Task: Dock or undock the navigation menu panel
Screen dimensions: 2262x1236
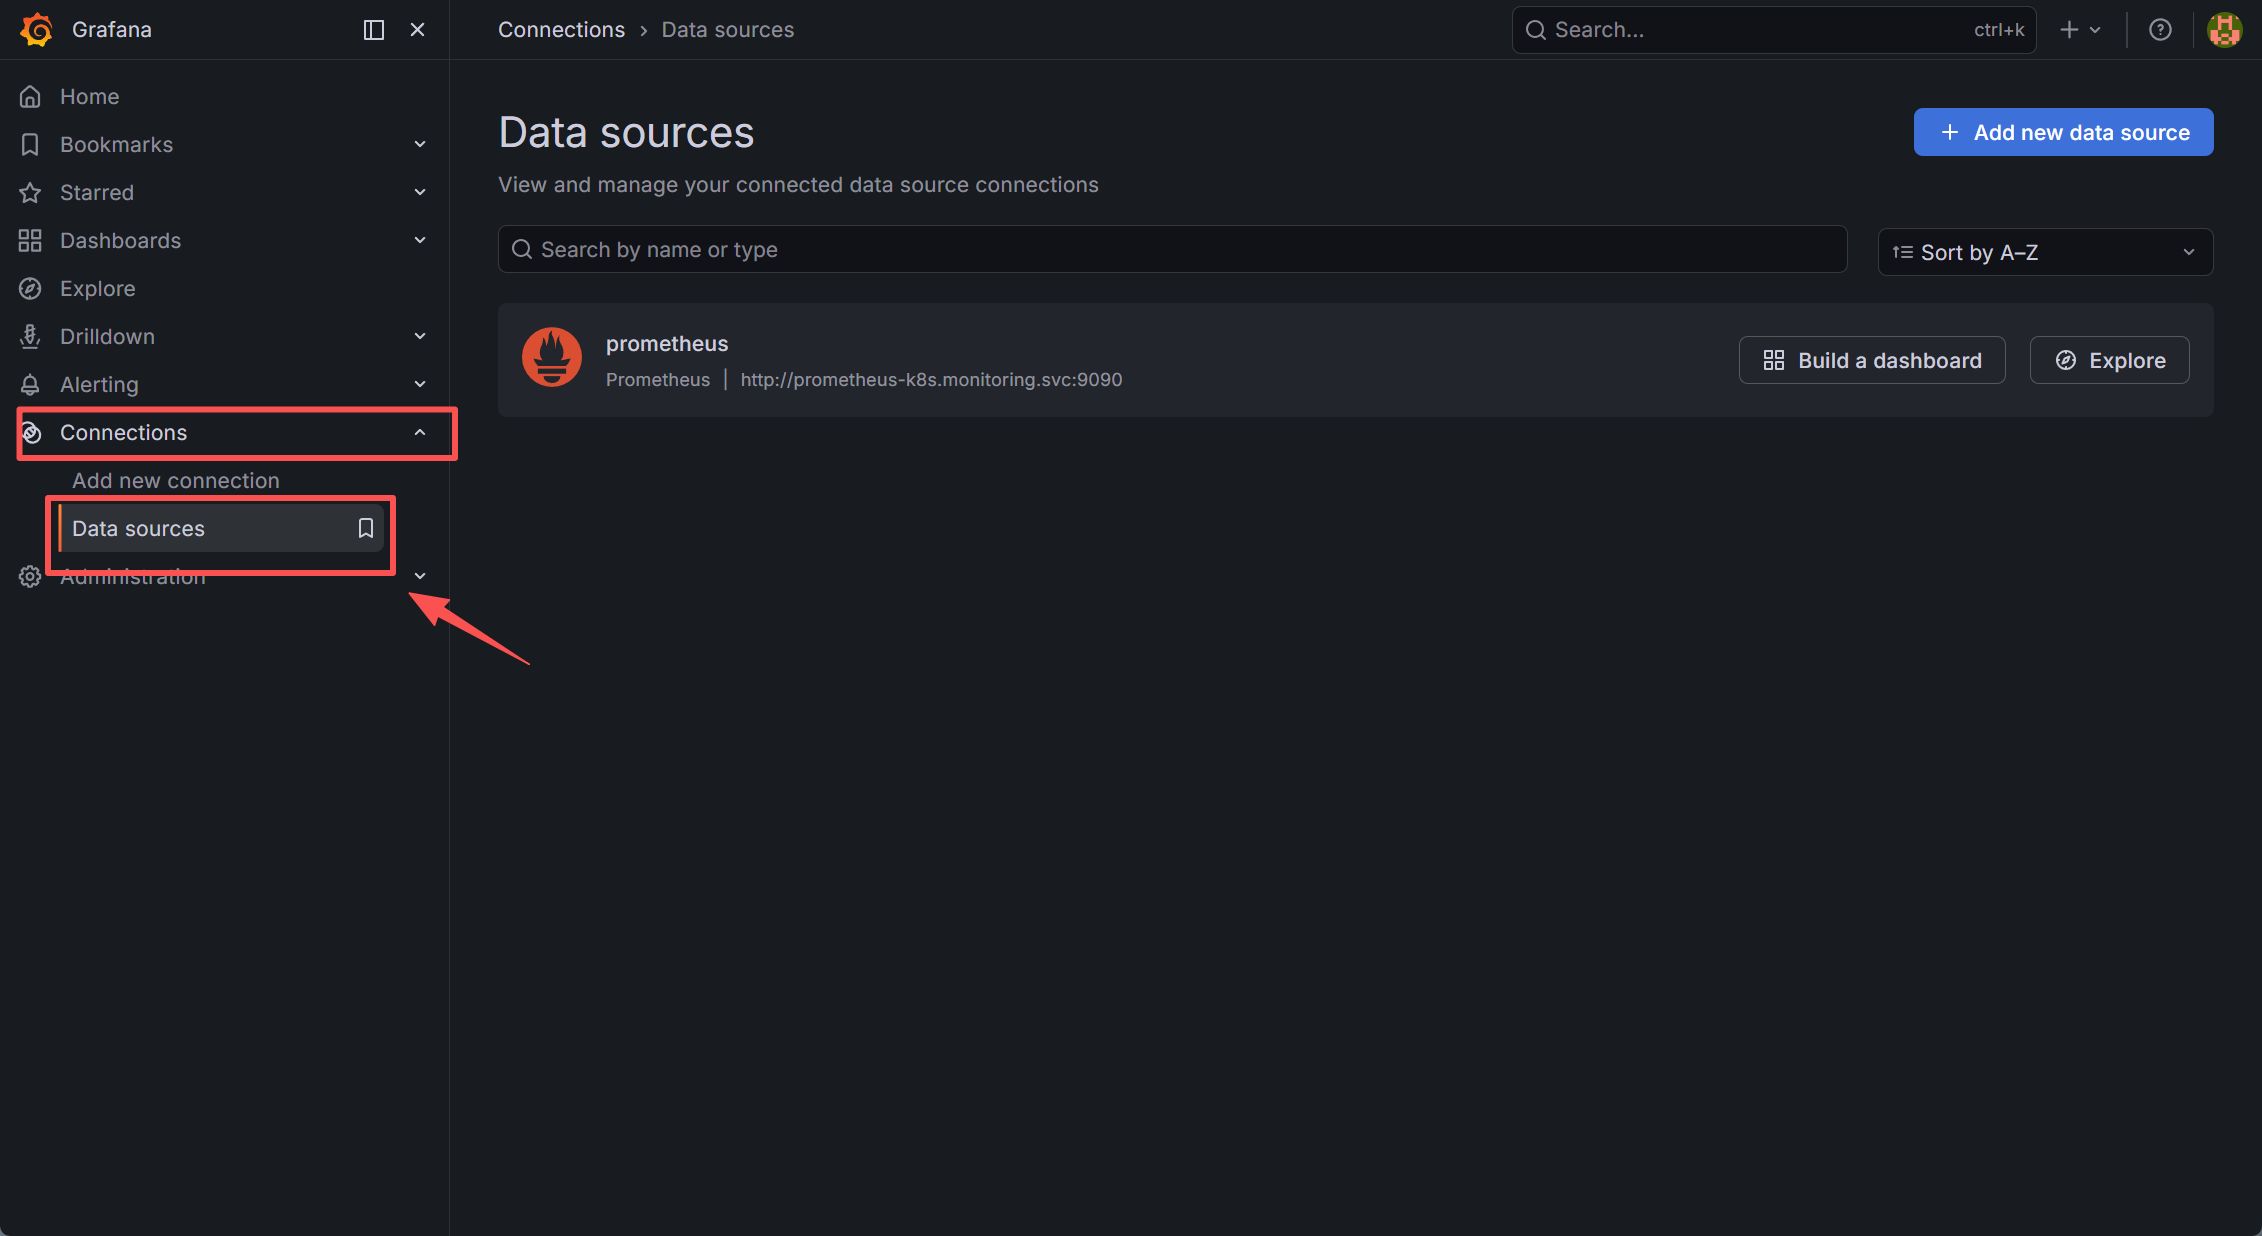Action: coord(374,30)
